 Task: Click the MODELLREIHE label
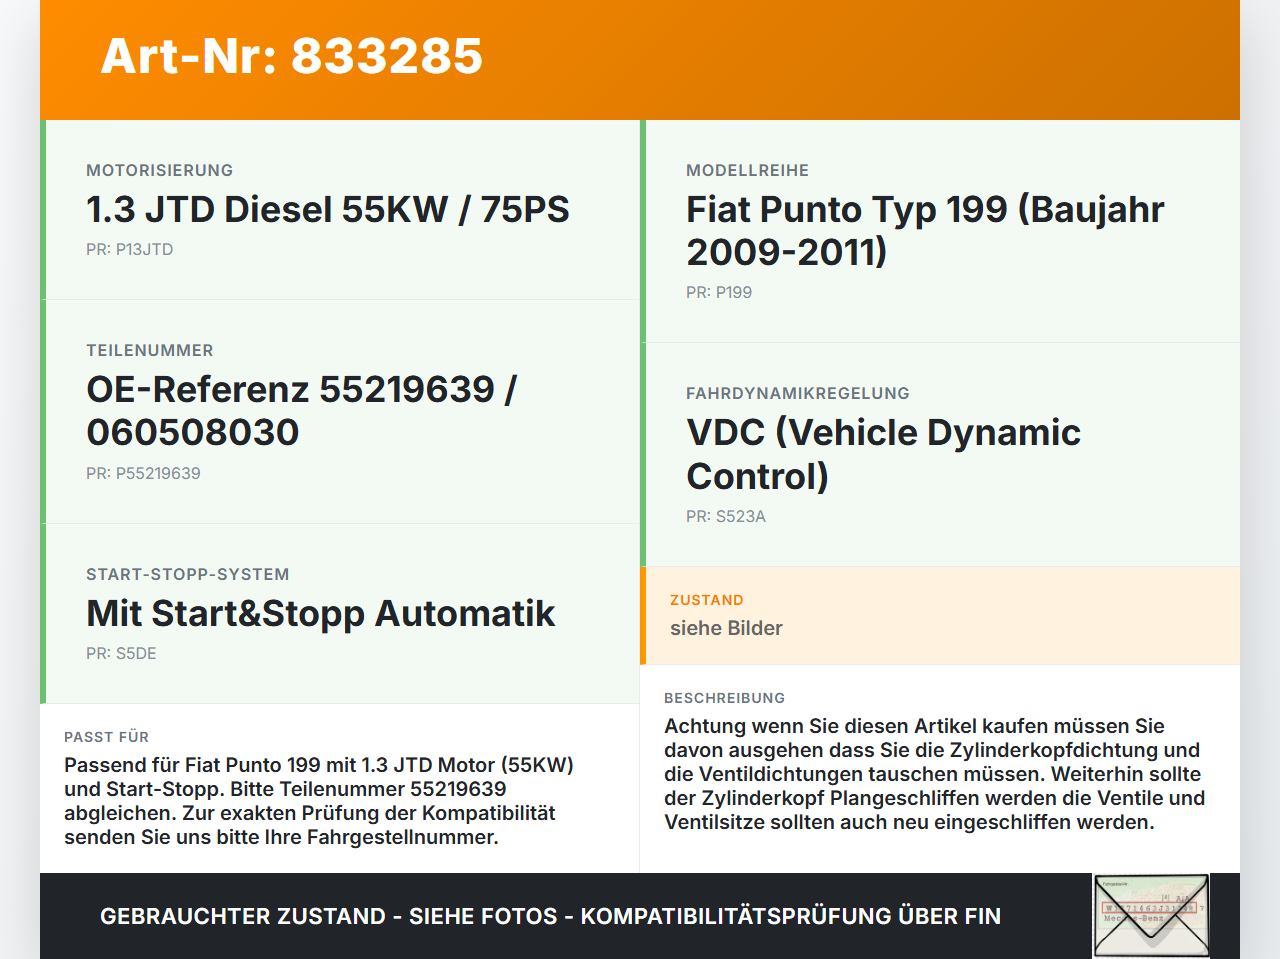coord(748,170)
